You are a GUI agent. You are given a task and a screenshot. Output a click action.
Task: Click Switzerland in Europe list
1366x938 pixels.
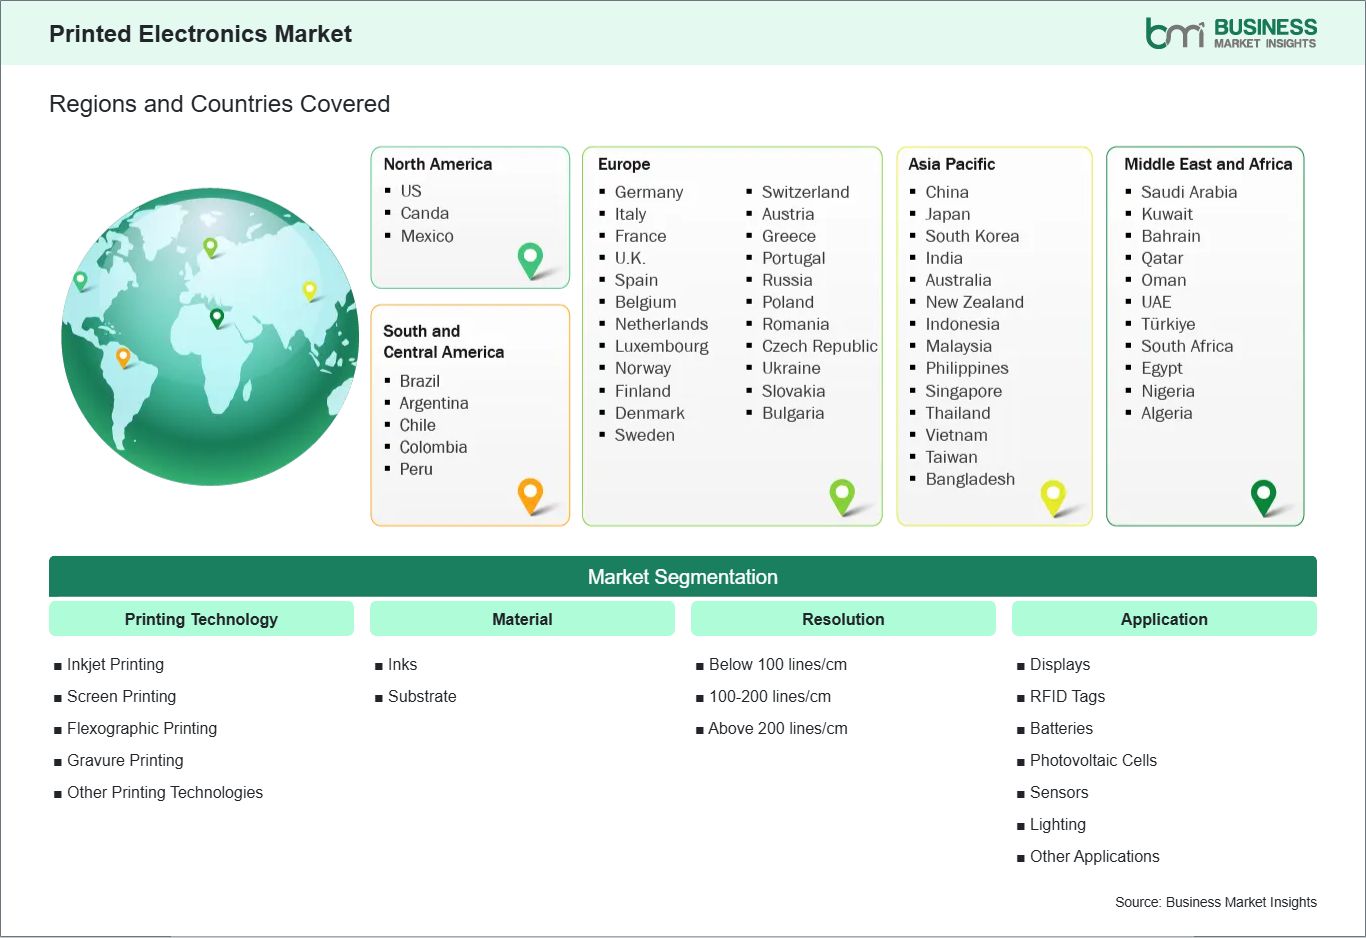point(806,192)
